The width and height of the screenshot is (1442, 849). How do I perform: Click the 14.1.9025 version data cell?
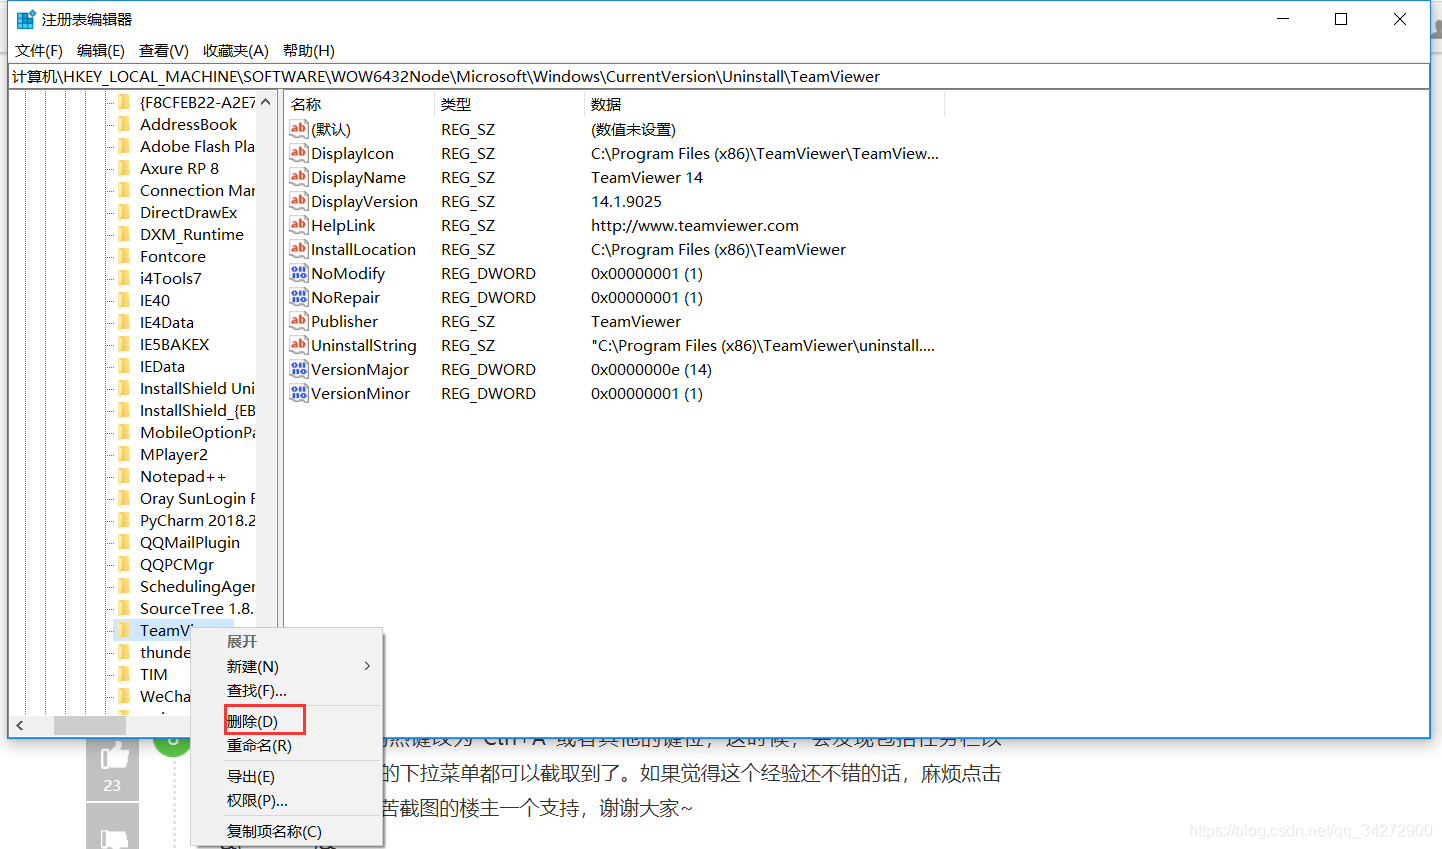click(x=626, y=201)
